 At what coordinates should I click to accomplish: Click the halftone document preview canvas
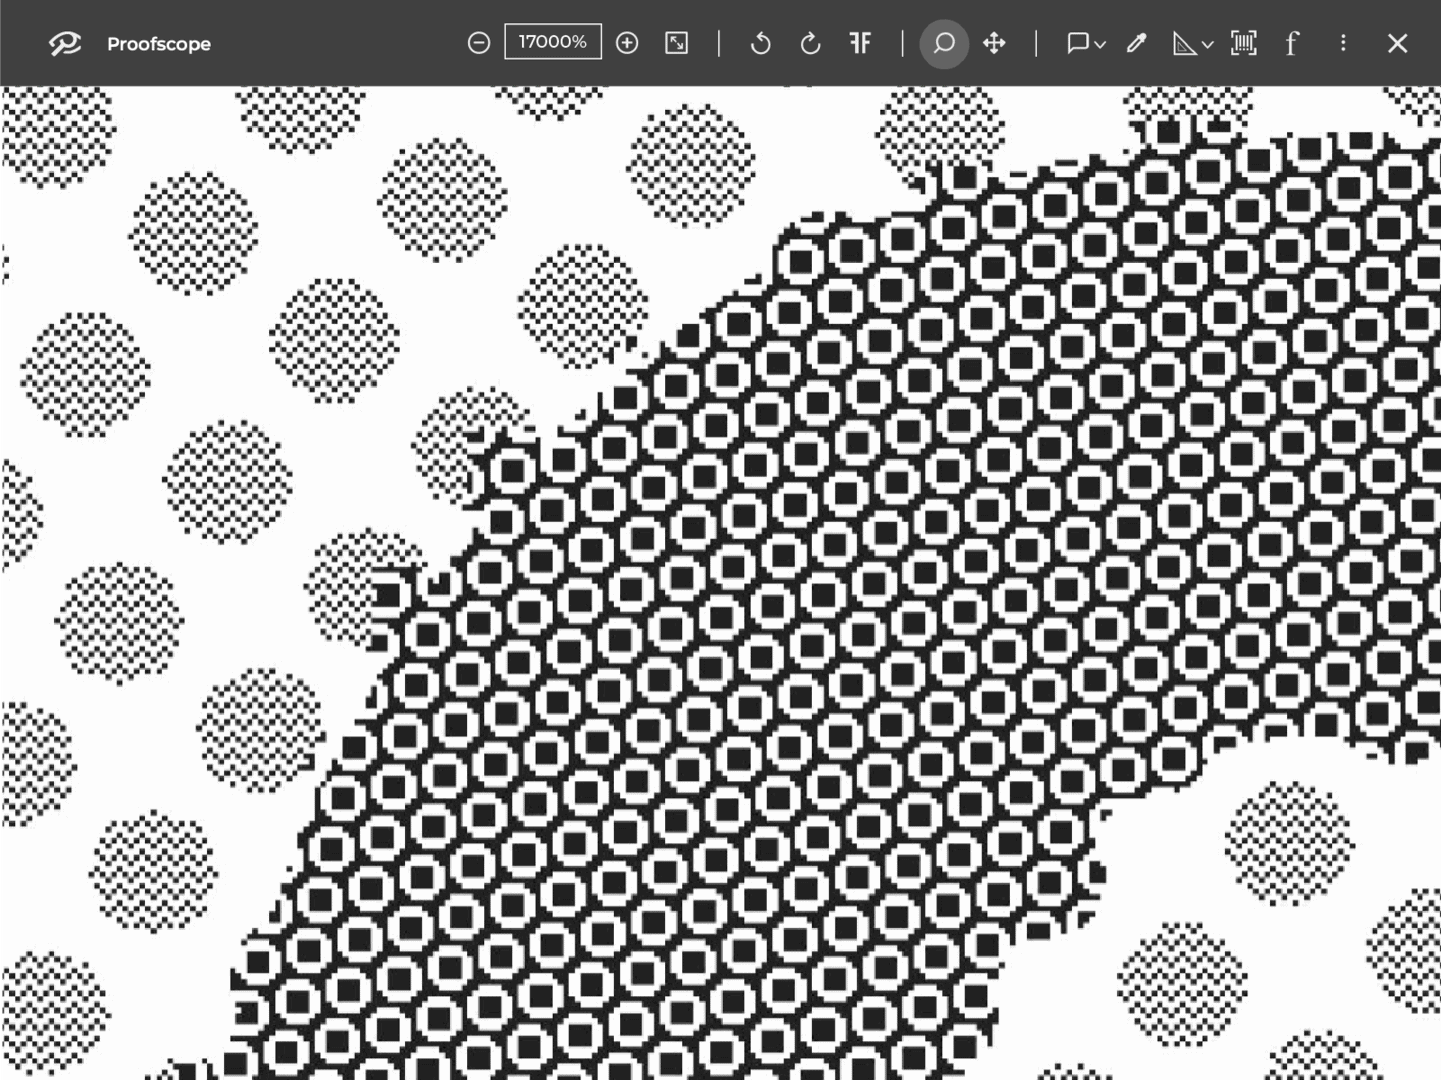(720, 583)
